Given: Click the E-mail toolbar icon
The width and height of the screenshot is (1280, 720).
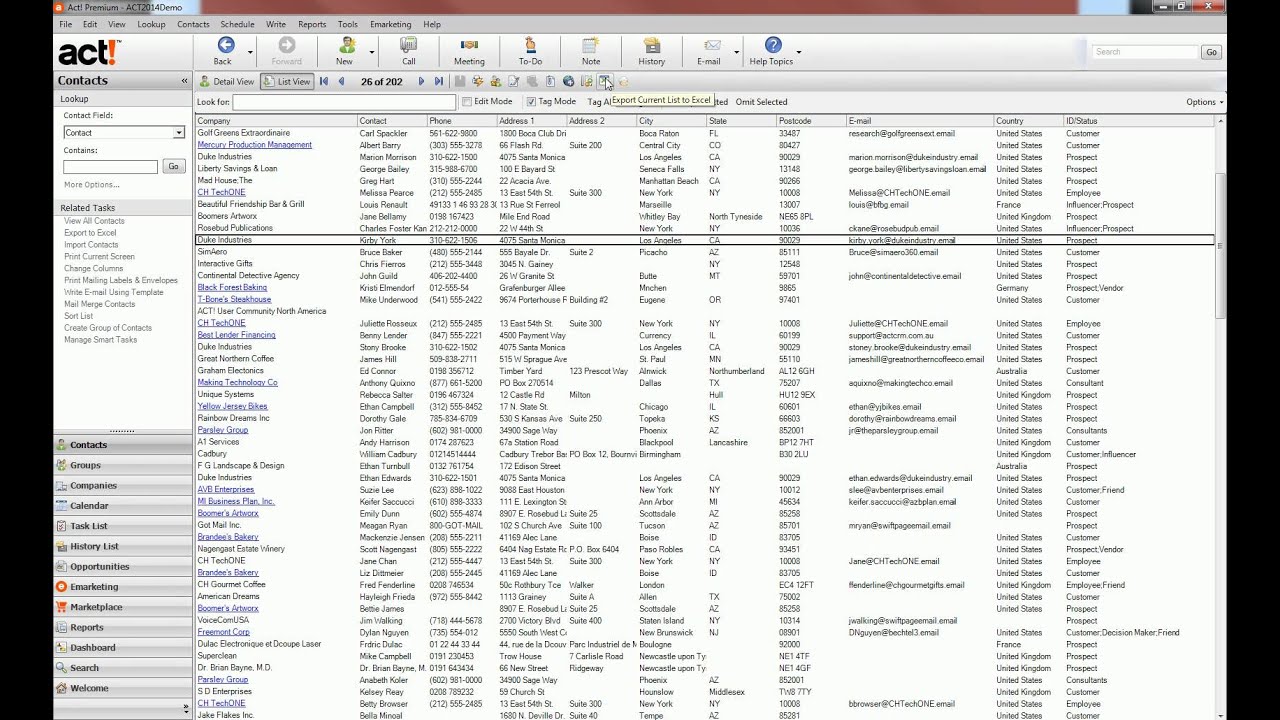Looking at the screenshot, I should (712, 45).
